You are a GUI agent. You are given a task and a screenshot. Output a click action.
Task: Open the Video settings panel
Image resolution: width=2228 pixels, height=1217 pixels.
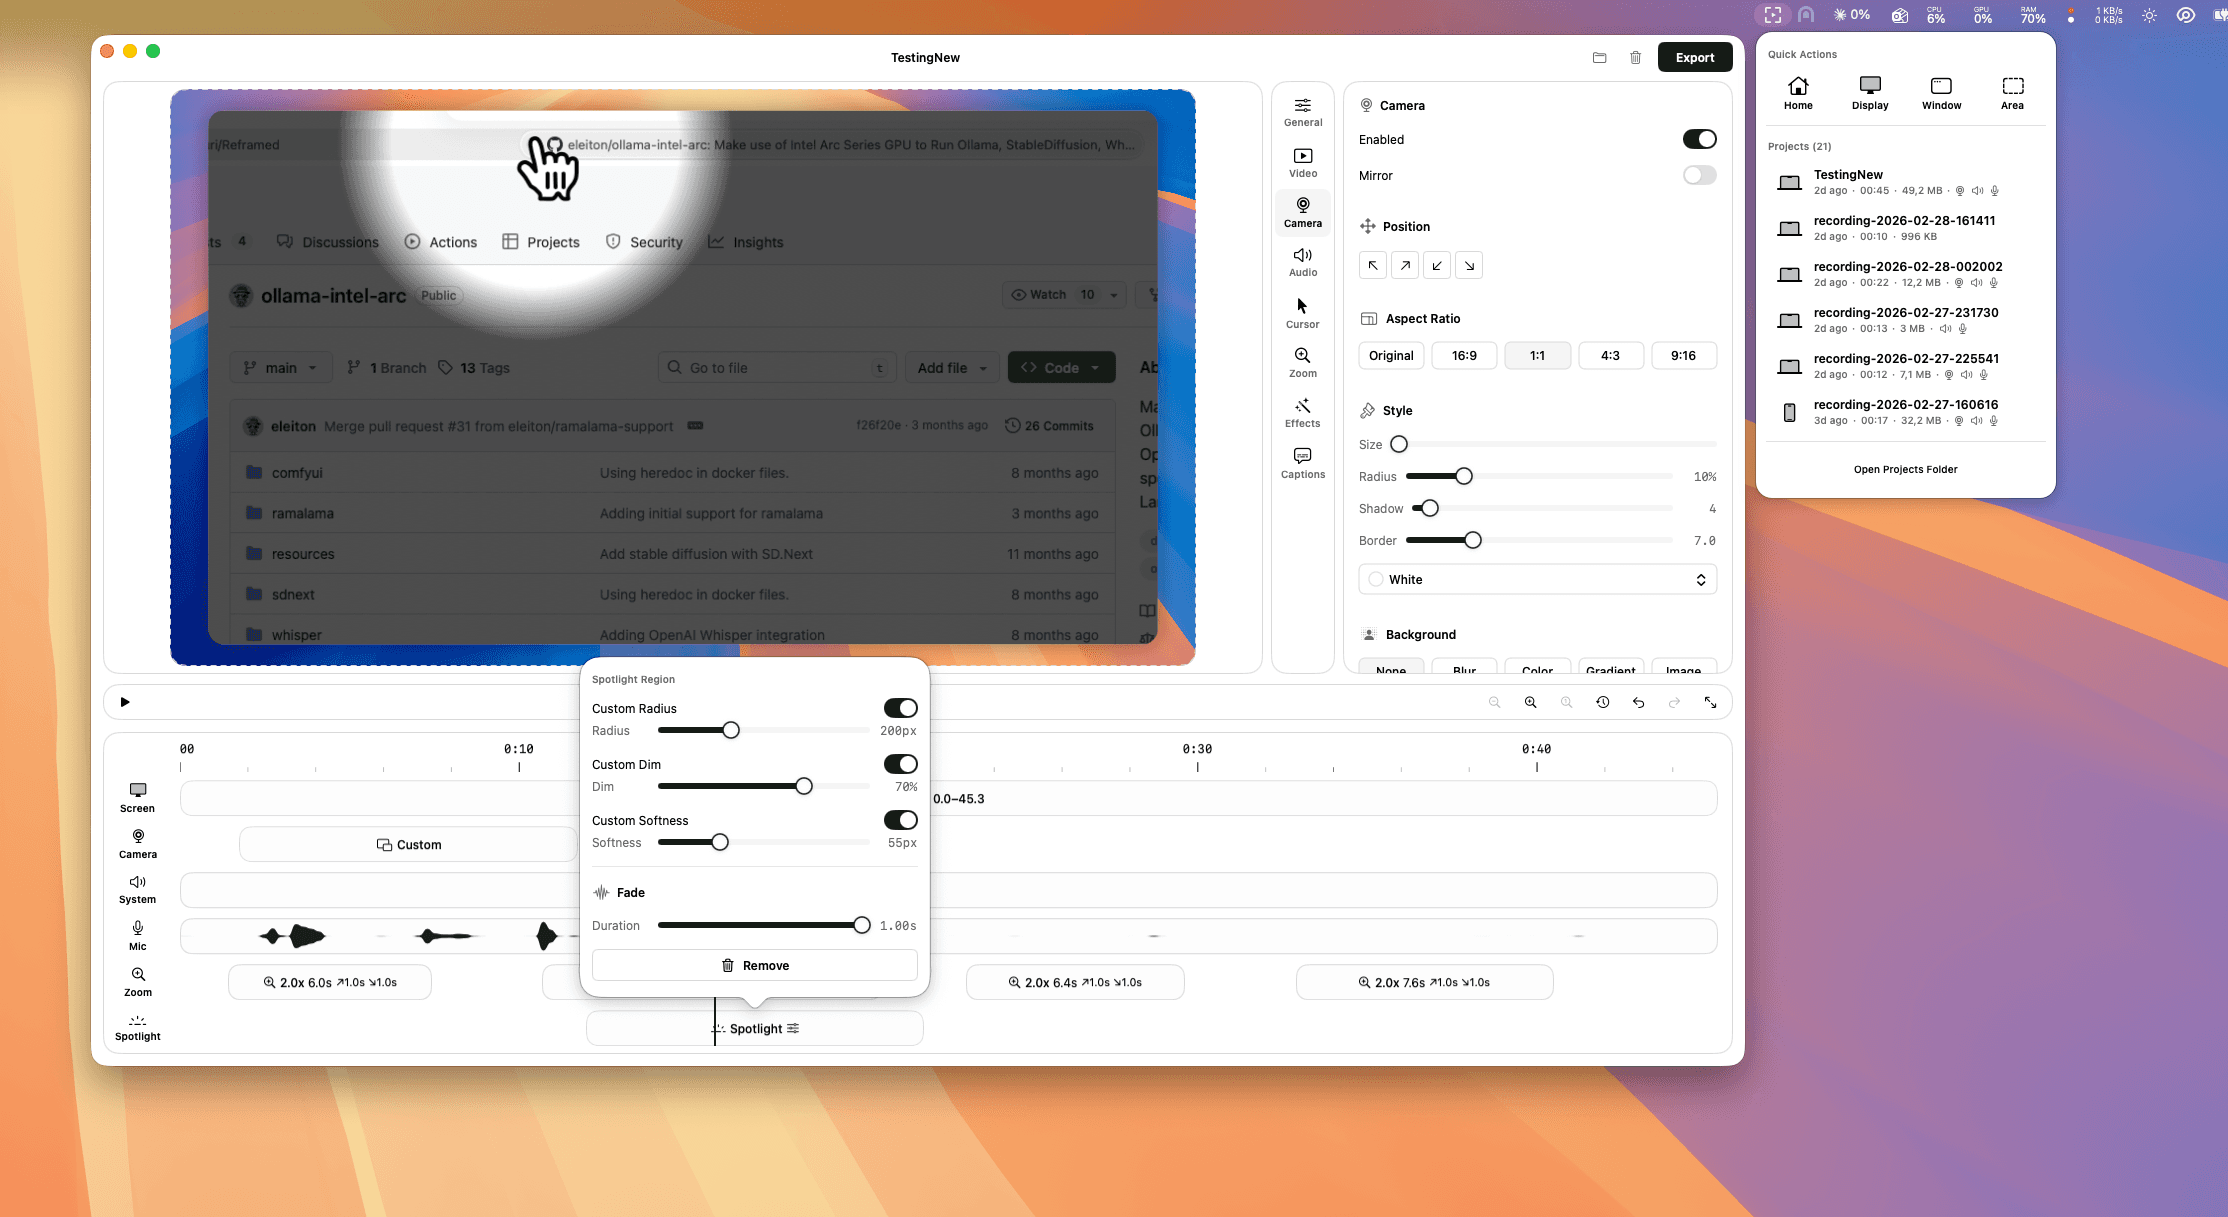[x=1303, y=161]
